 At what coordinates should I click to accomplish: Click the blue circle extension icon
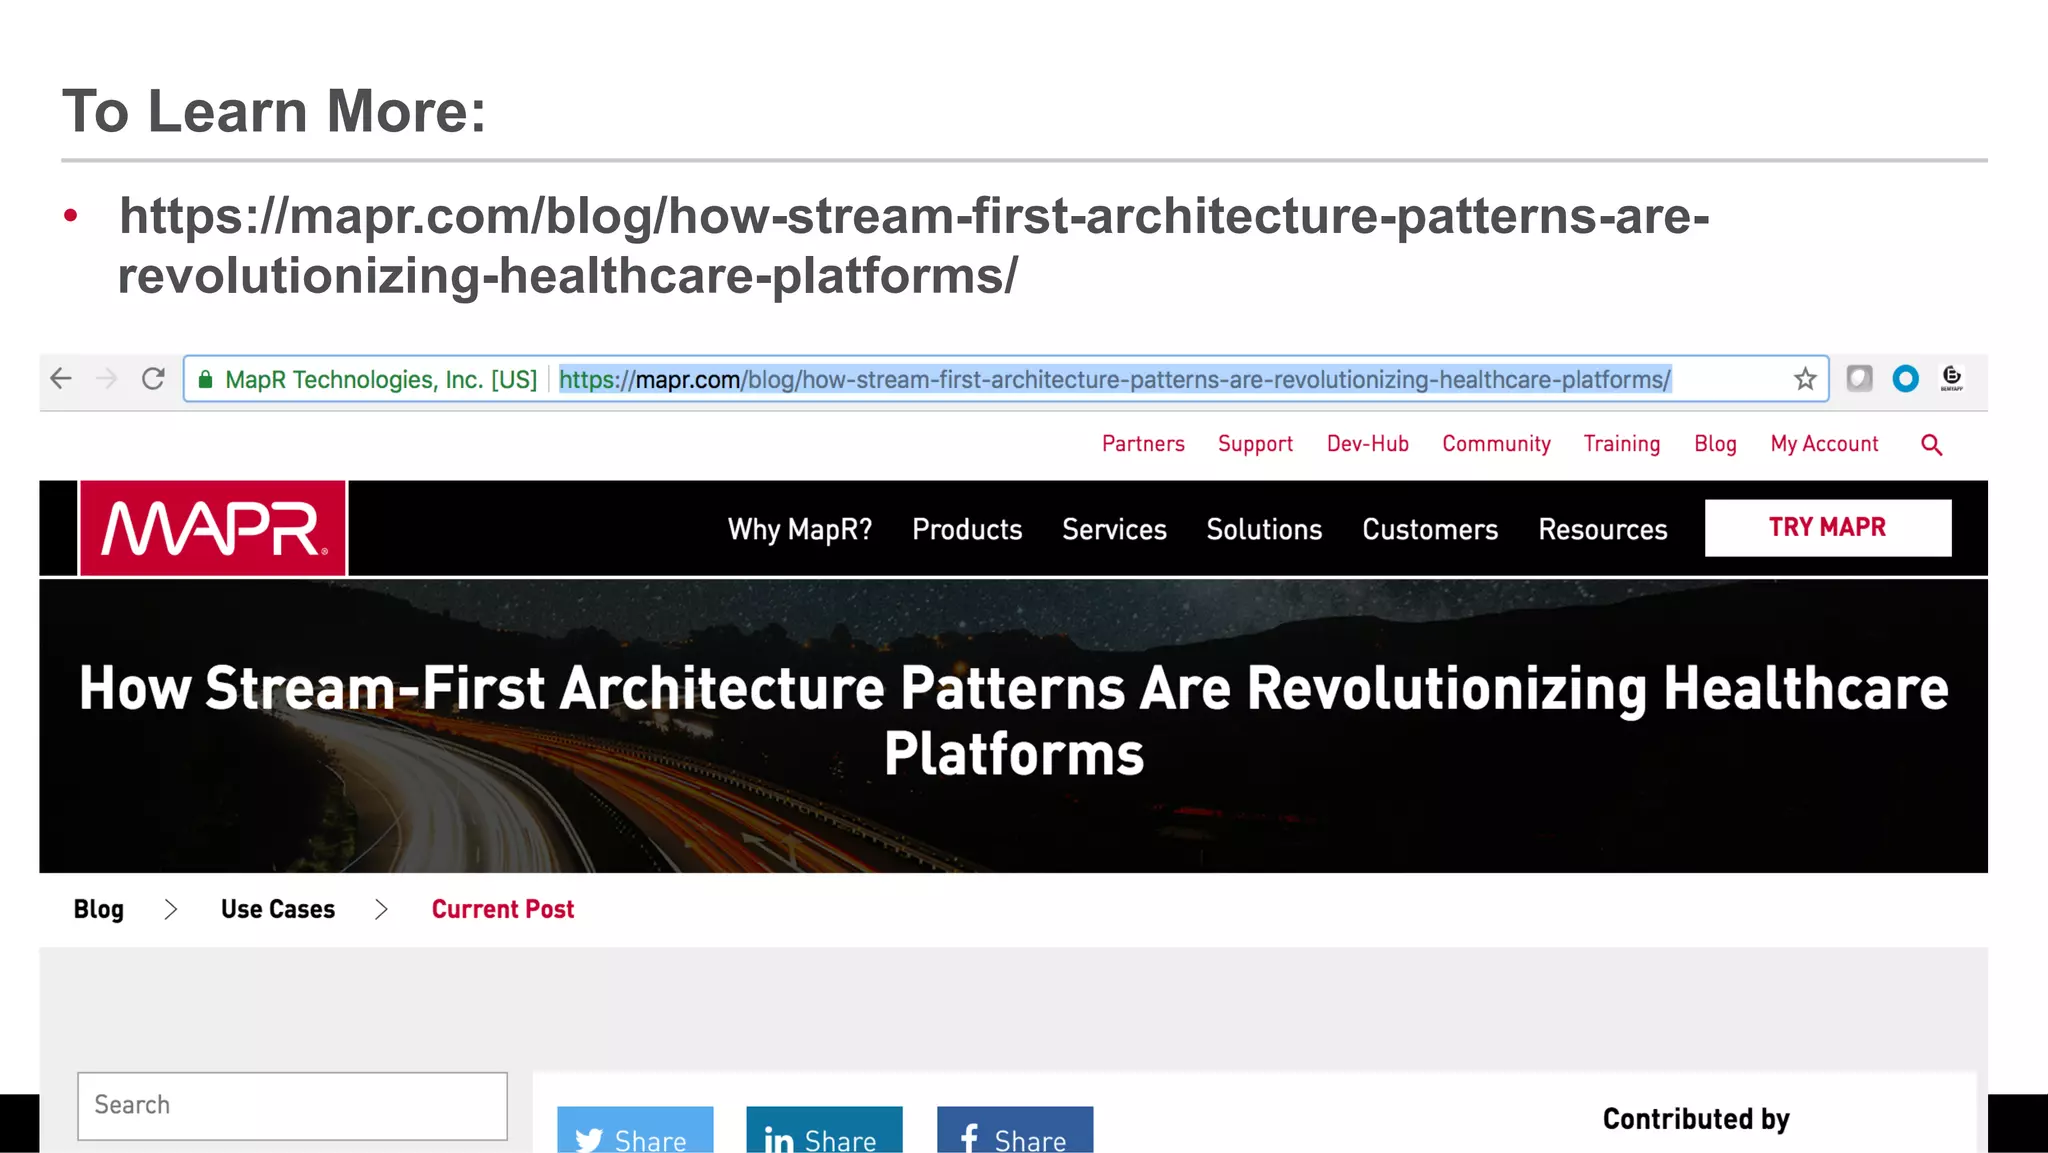tap(1906, 379)
